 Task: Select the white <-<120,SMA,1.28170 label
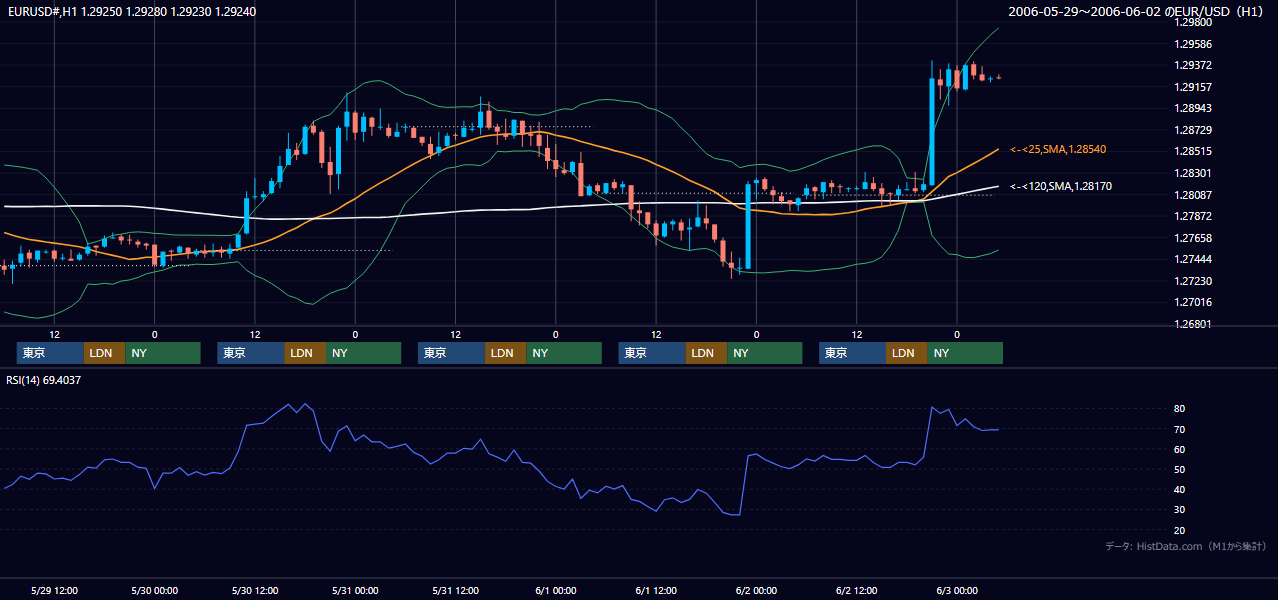pyautogui.click(x=1061, y=186)
